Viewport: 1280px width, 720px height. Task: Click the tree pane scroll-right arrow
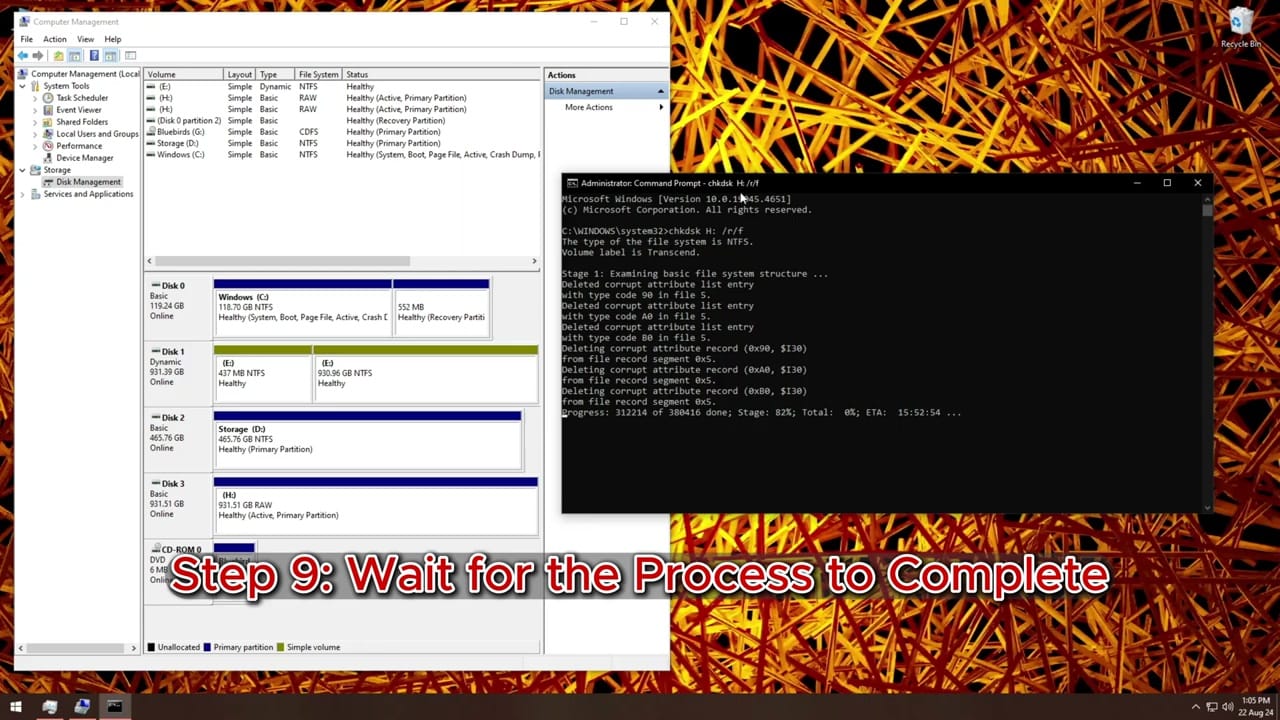coord(133,648)
